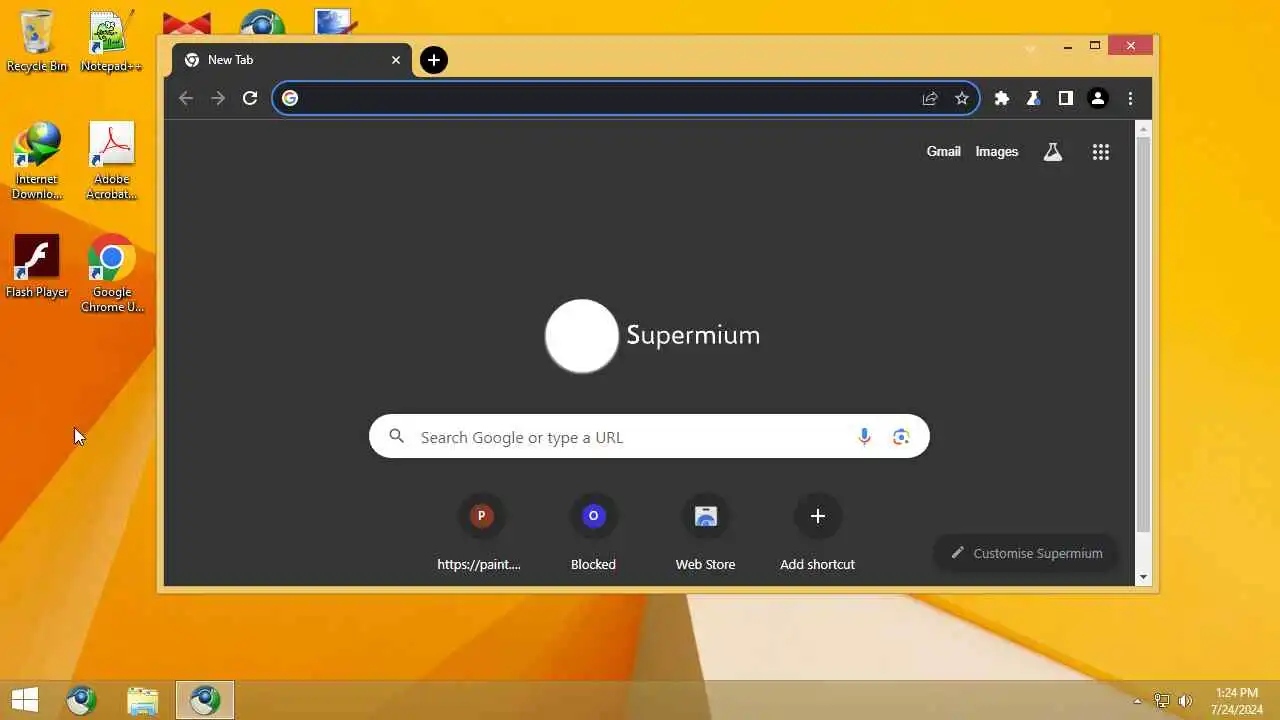Click the magnifier icon in the search box

pos(396,437)
